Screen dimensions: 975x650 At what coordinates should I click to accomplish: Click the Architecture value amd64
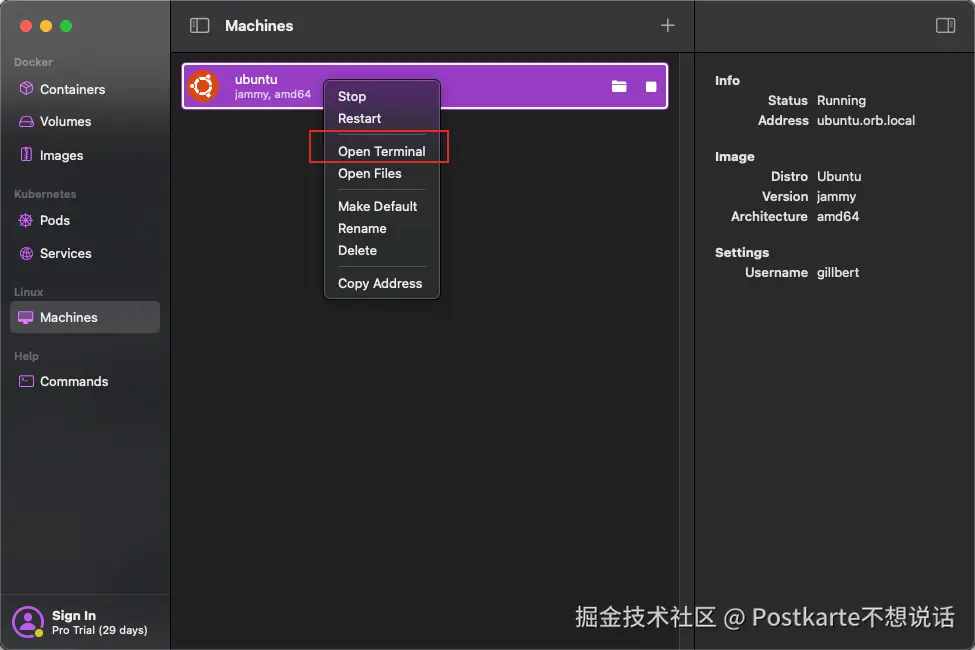(x=838, y=216)
